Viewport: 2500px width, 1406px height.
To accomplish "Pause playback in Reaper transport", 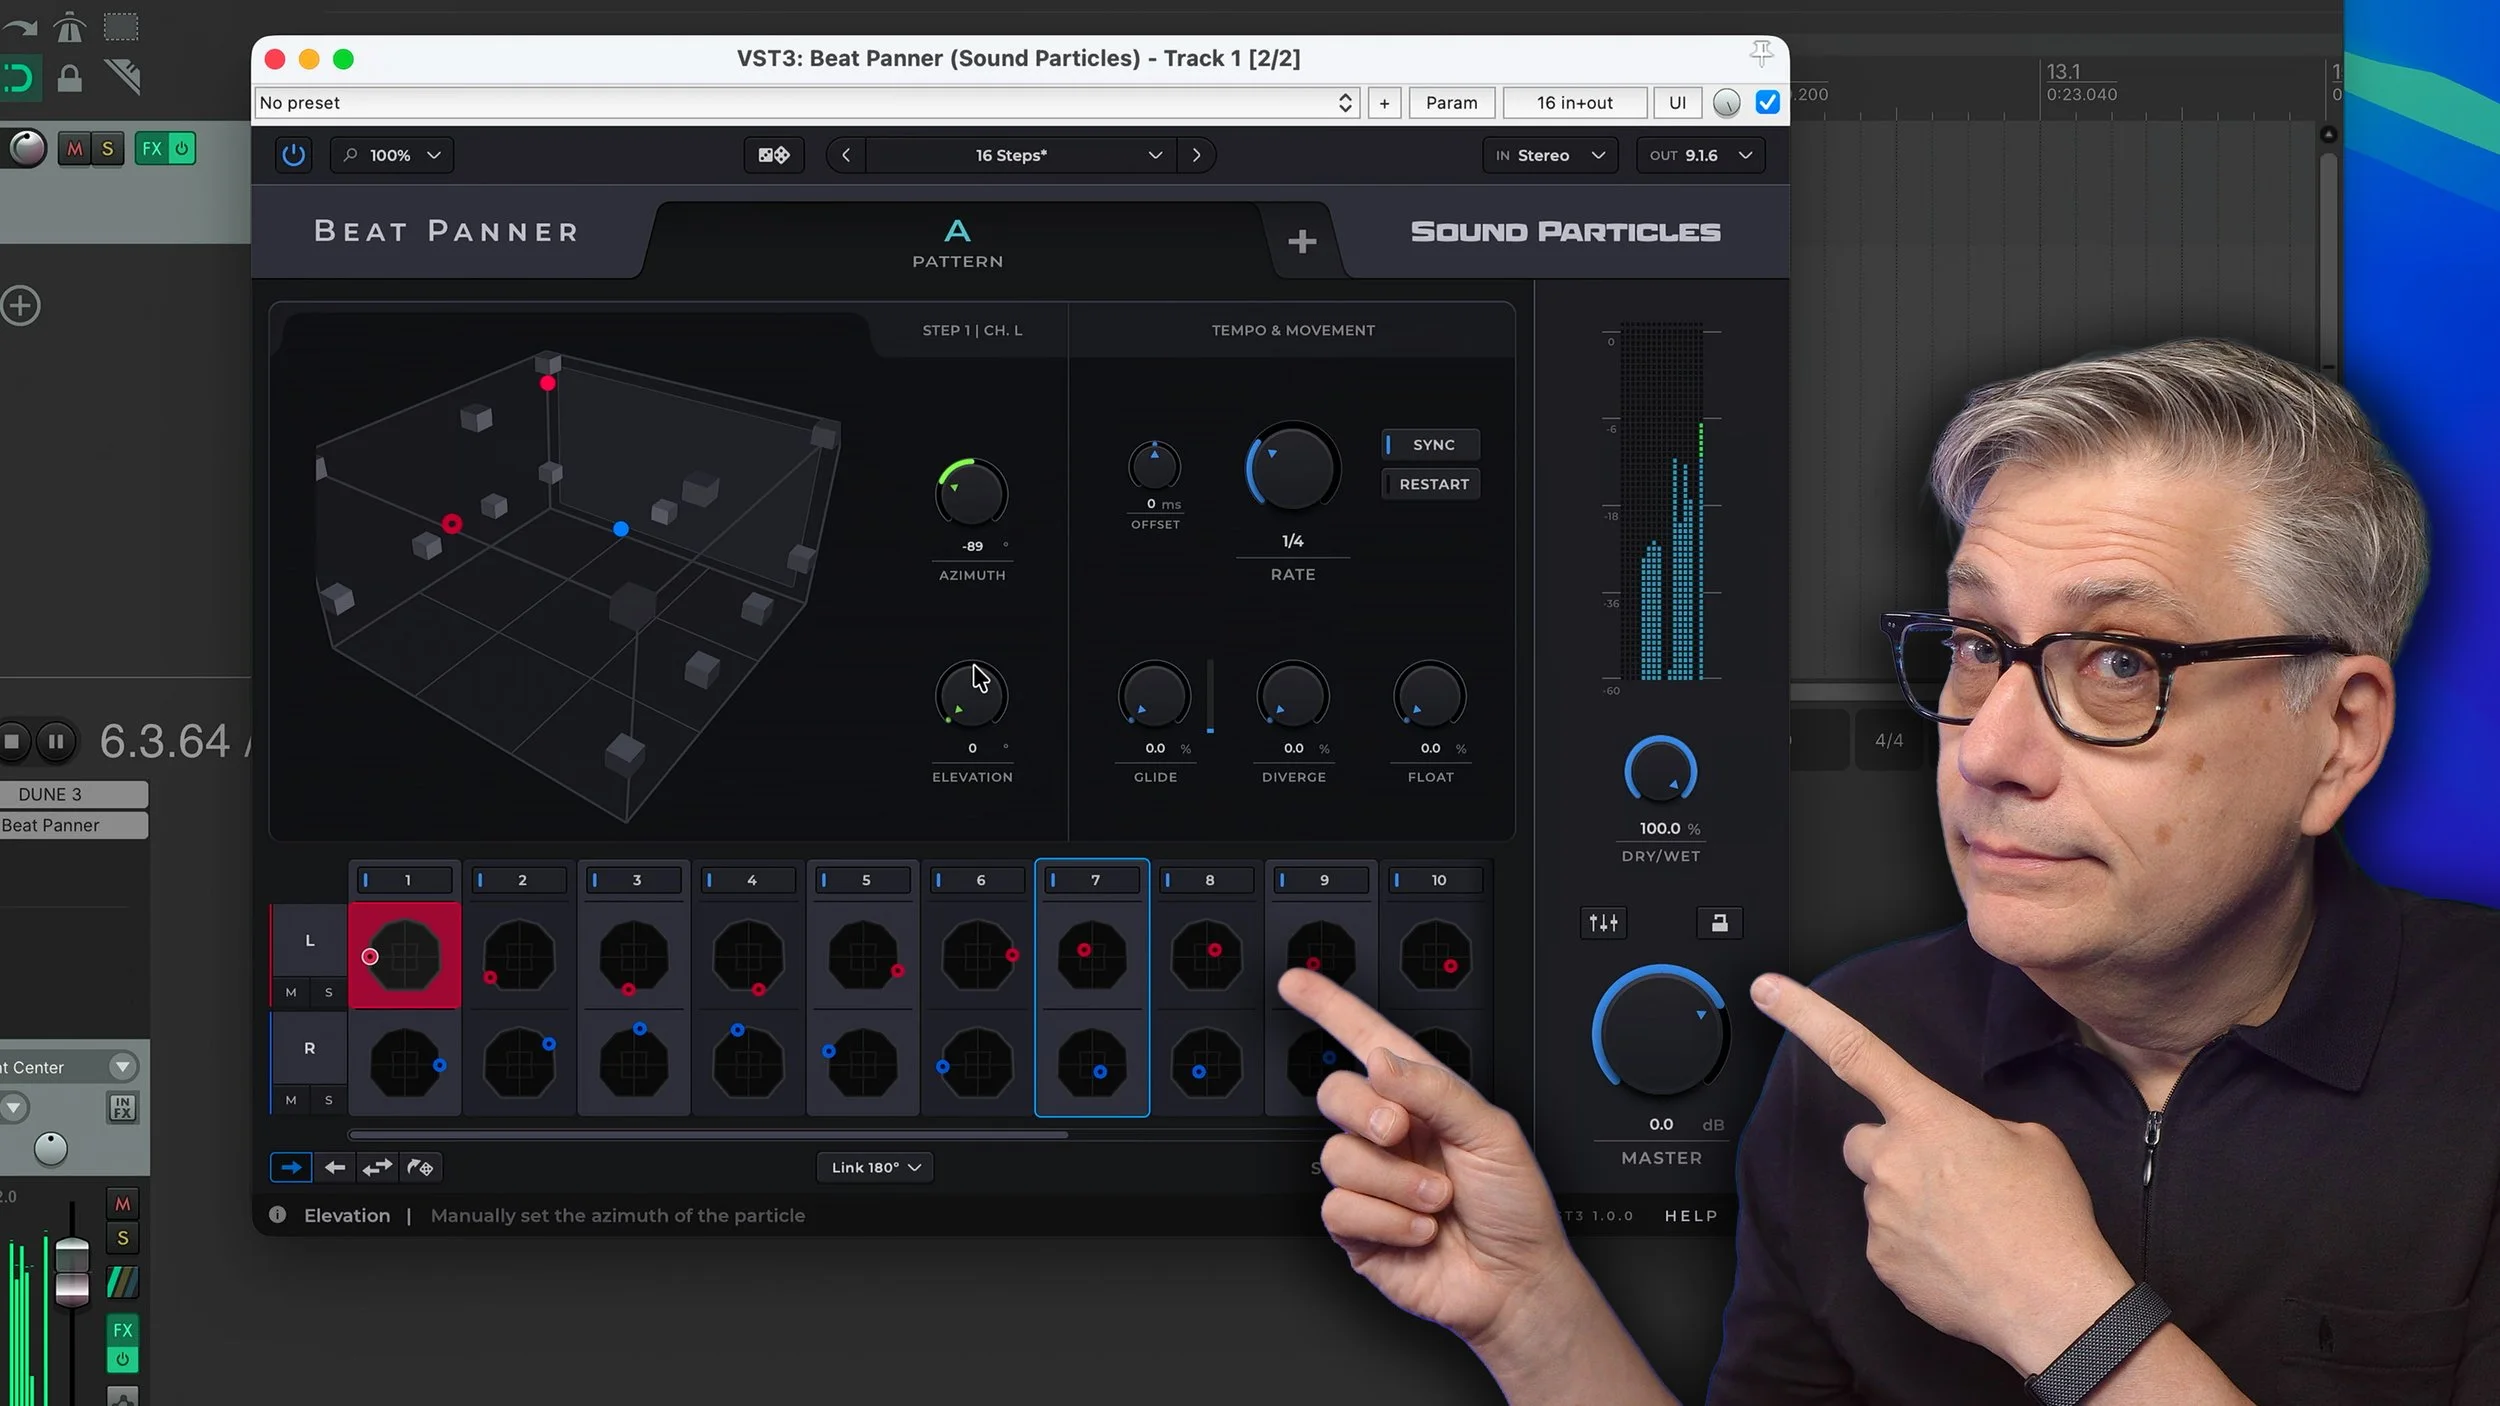I will click(56, 741).
